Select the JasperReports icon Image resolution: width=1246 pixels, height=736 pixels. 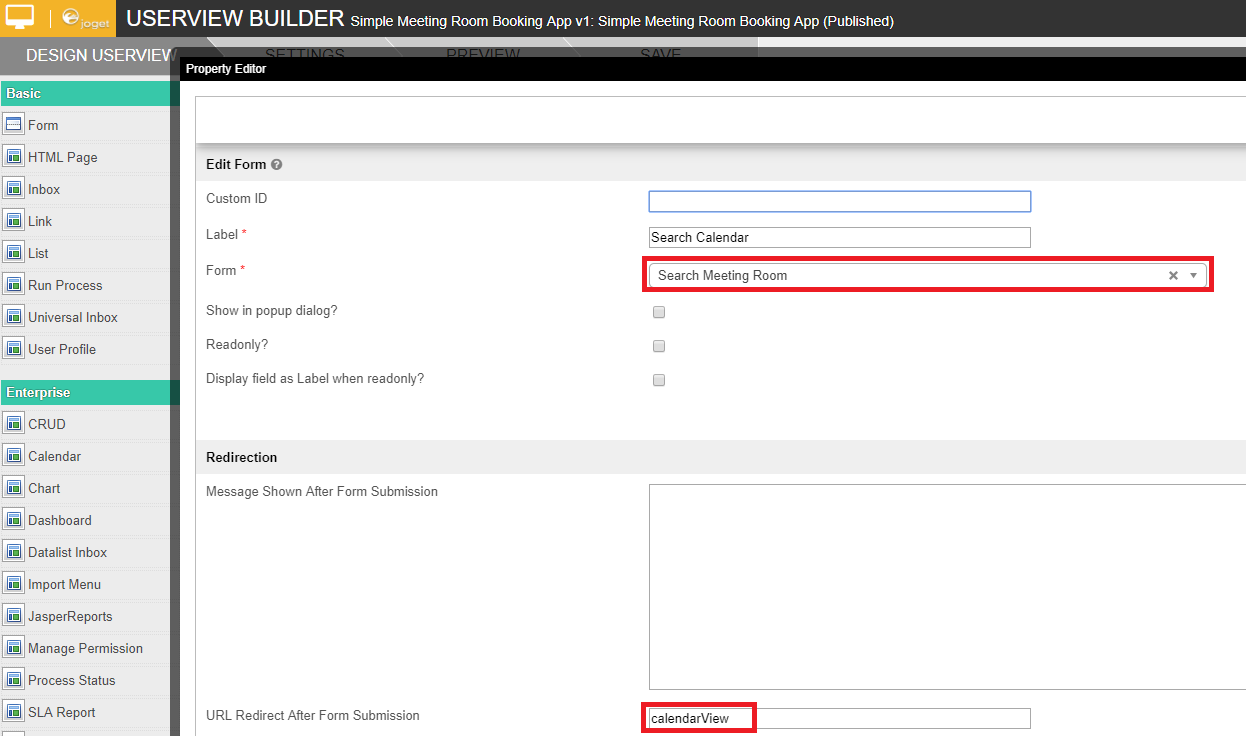pyautogui.click(x=13, y=616)
